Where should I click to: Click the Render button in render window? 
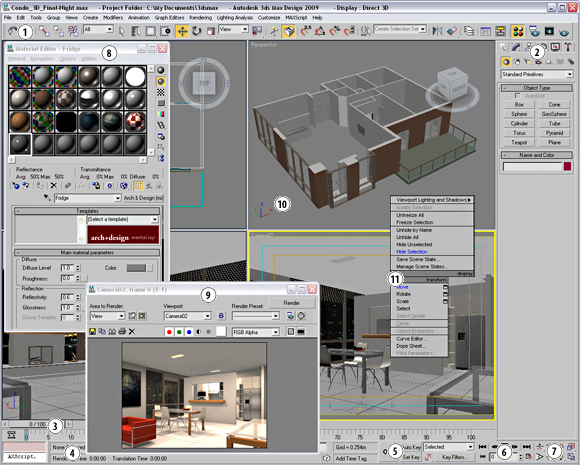pos(291,303)
